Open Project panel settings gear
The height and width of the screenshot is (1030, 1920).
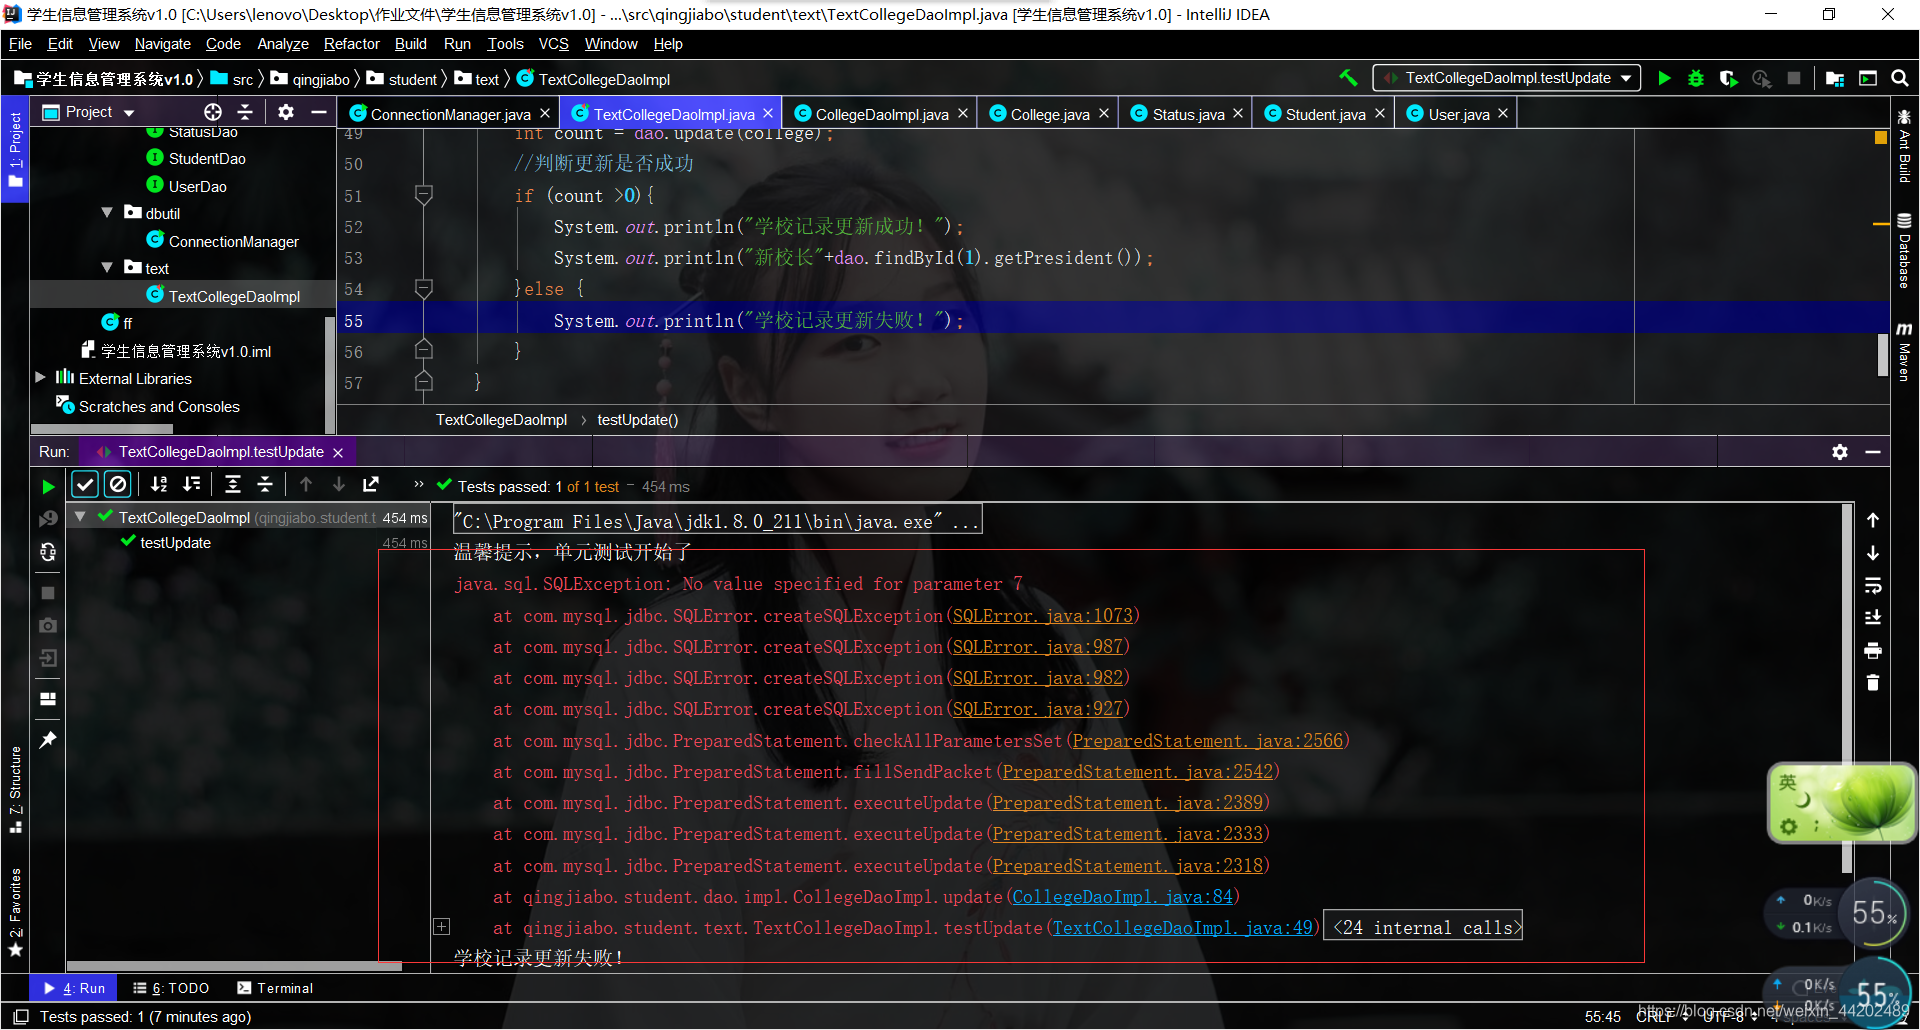coord(286,112)
